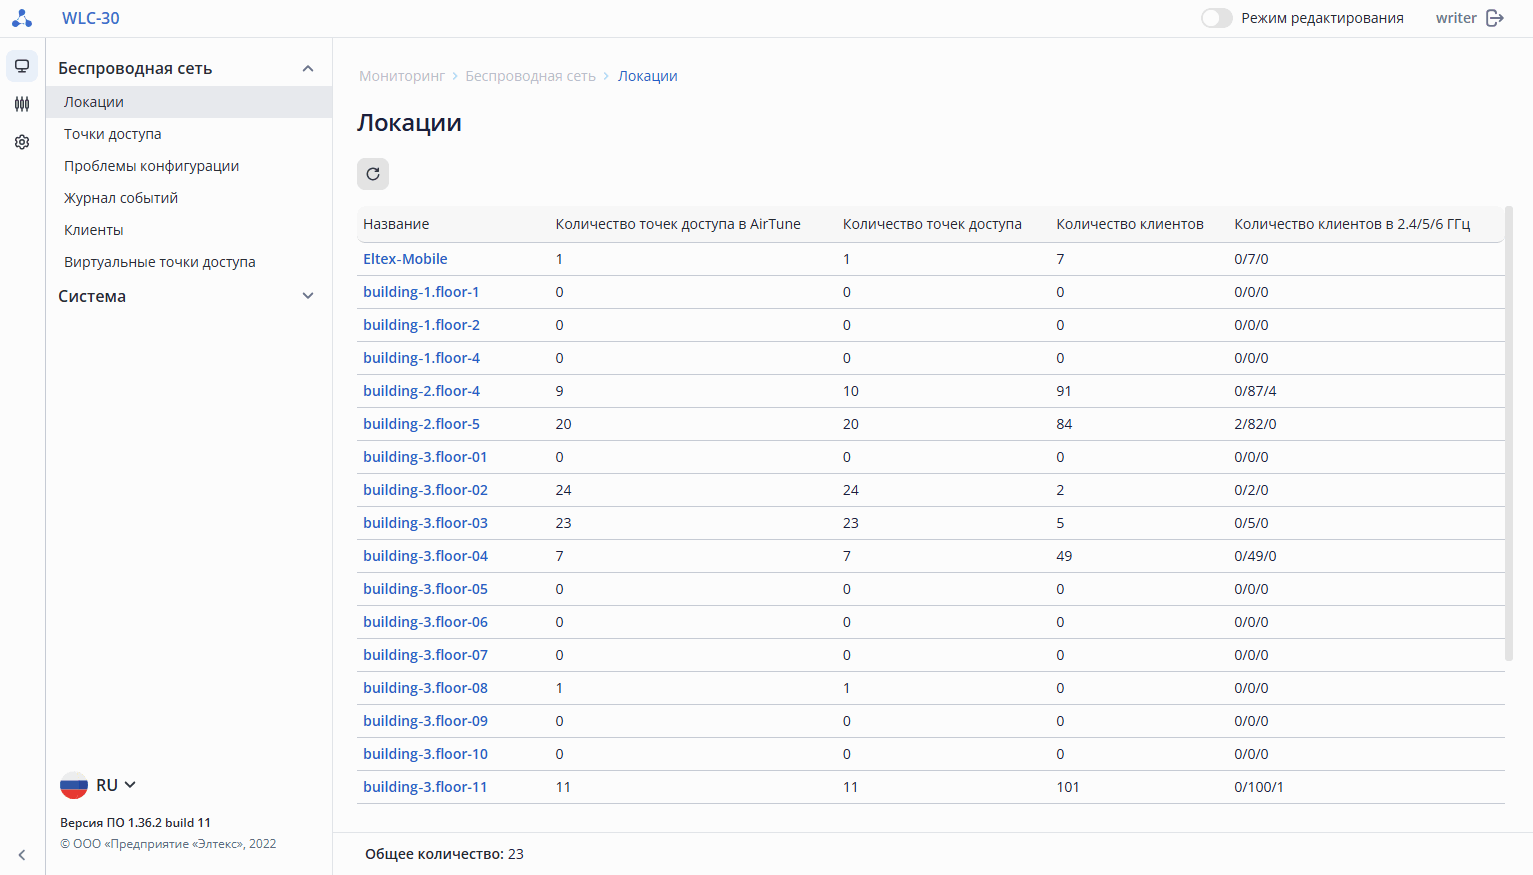Log out using the exit icon
Viewport: 1533px width, 875px height.
coord(1496,18)
